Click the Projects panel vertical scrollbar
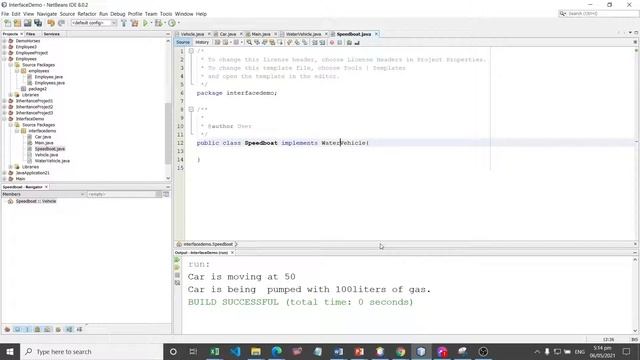 coord(168,133)
